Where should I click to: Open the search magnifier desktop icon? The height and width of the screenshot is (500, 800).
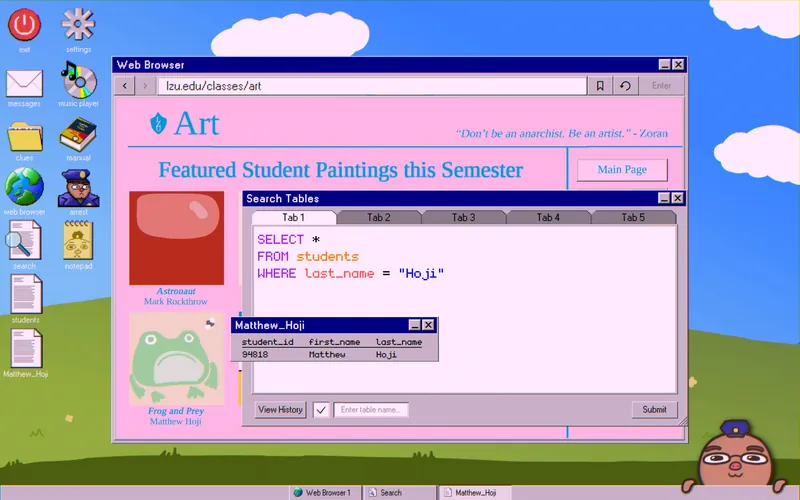(23, 241)
